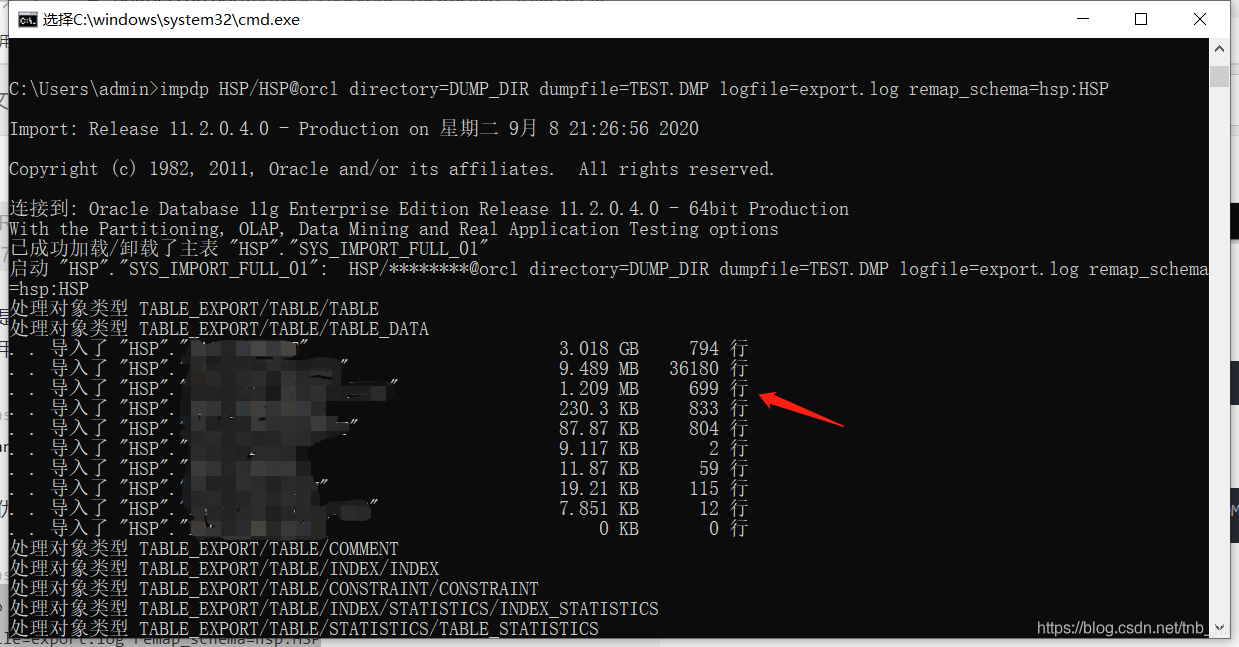Click the '87.87 KB' size value
Image resolution: width=1239 pixels, height=647 pixels.
tap(599, 429)
